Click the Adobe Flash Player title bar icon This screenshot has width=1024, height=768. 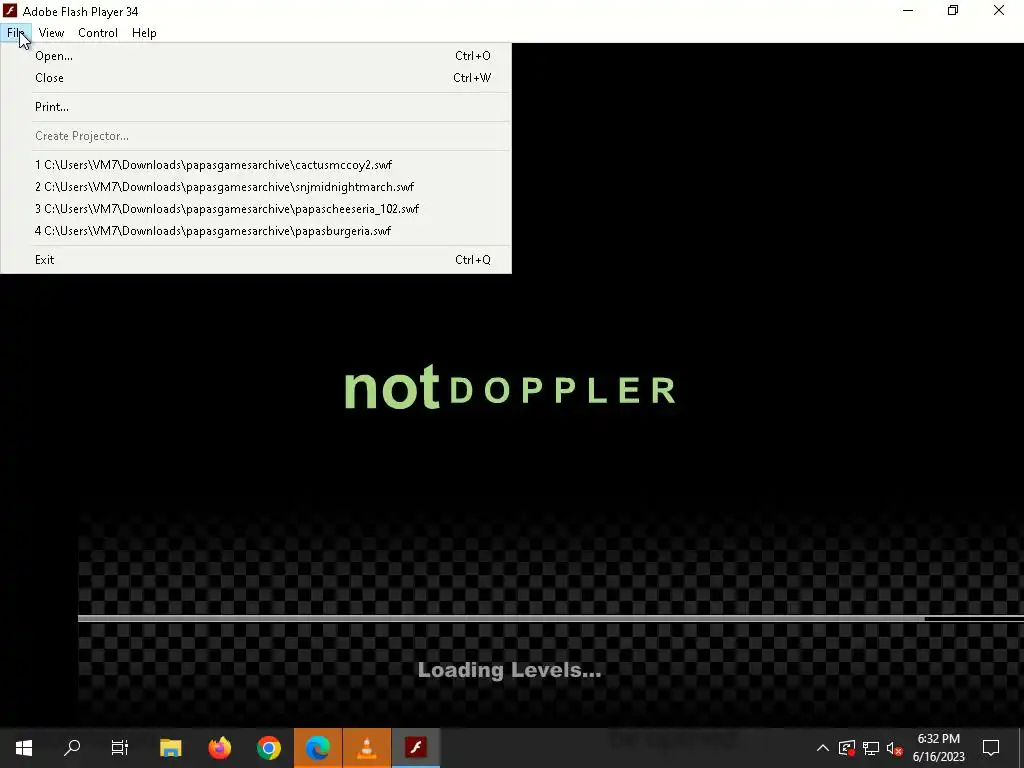coord(10,11)
